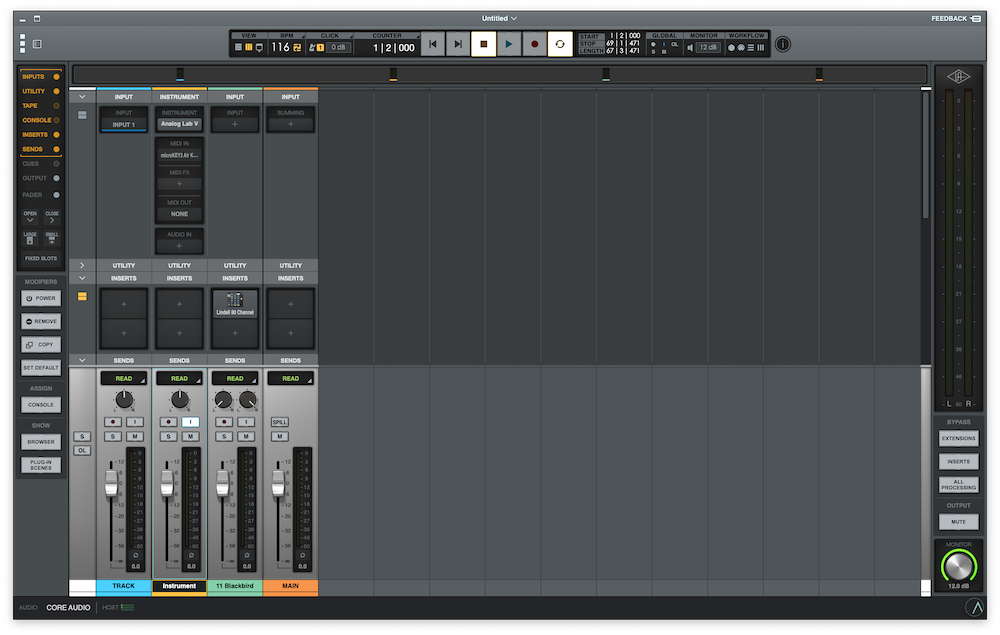
Task: Click the metronome click icon
Action: 314,47
